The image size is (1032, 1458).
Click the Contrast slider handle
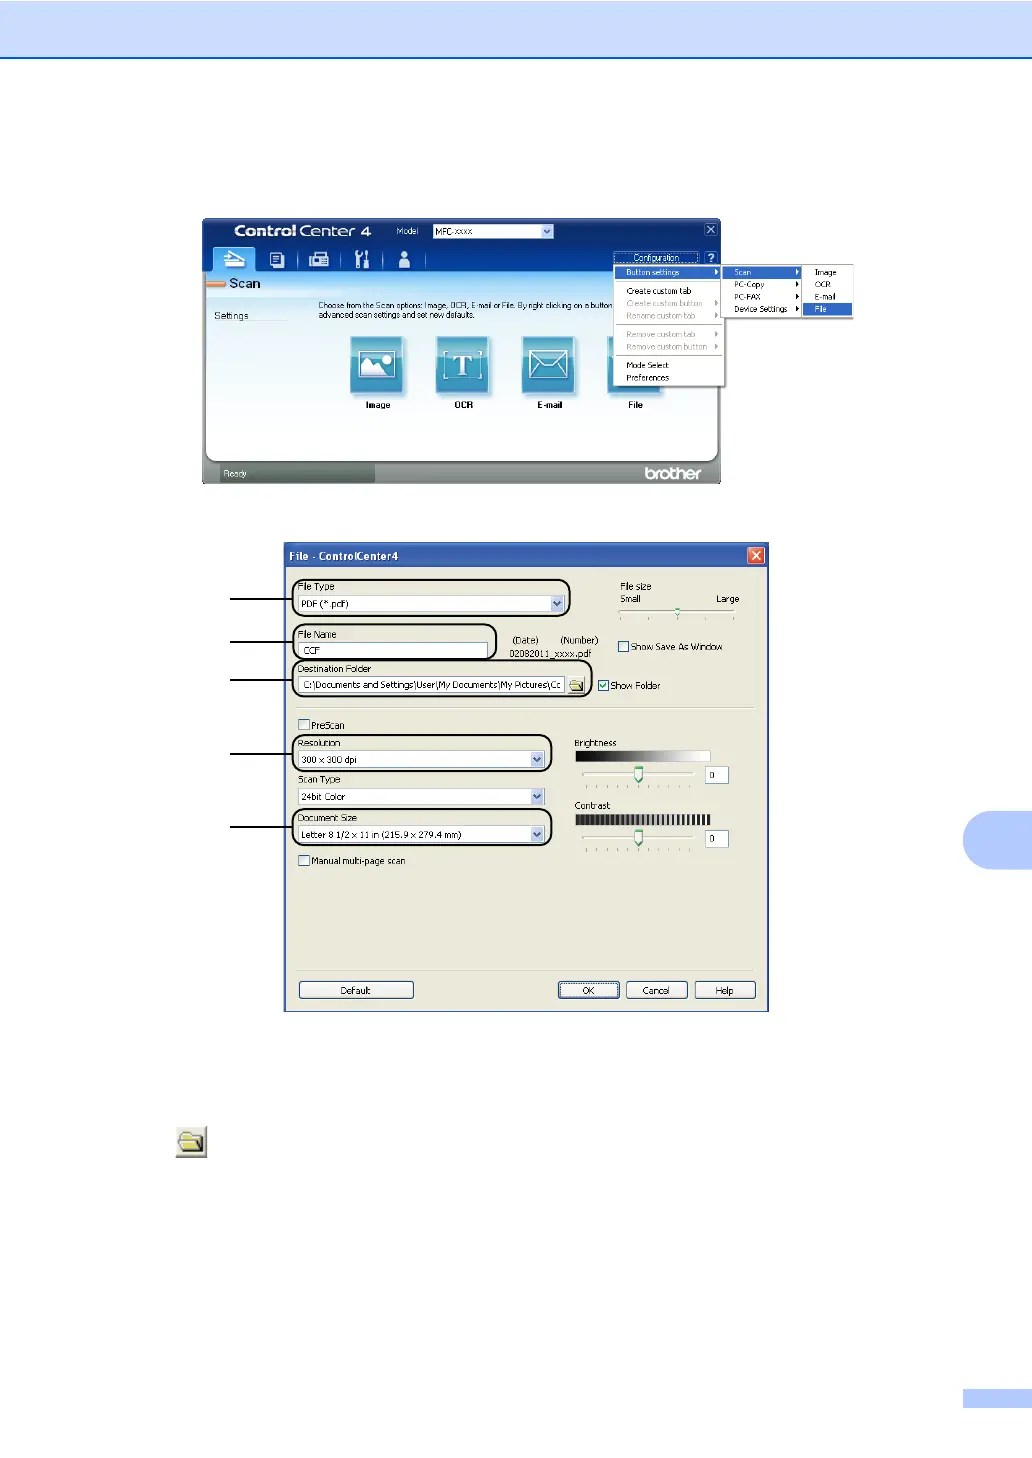click(638, 838)
